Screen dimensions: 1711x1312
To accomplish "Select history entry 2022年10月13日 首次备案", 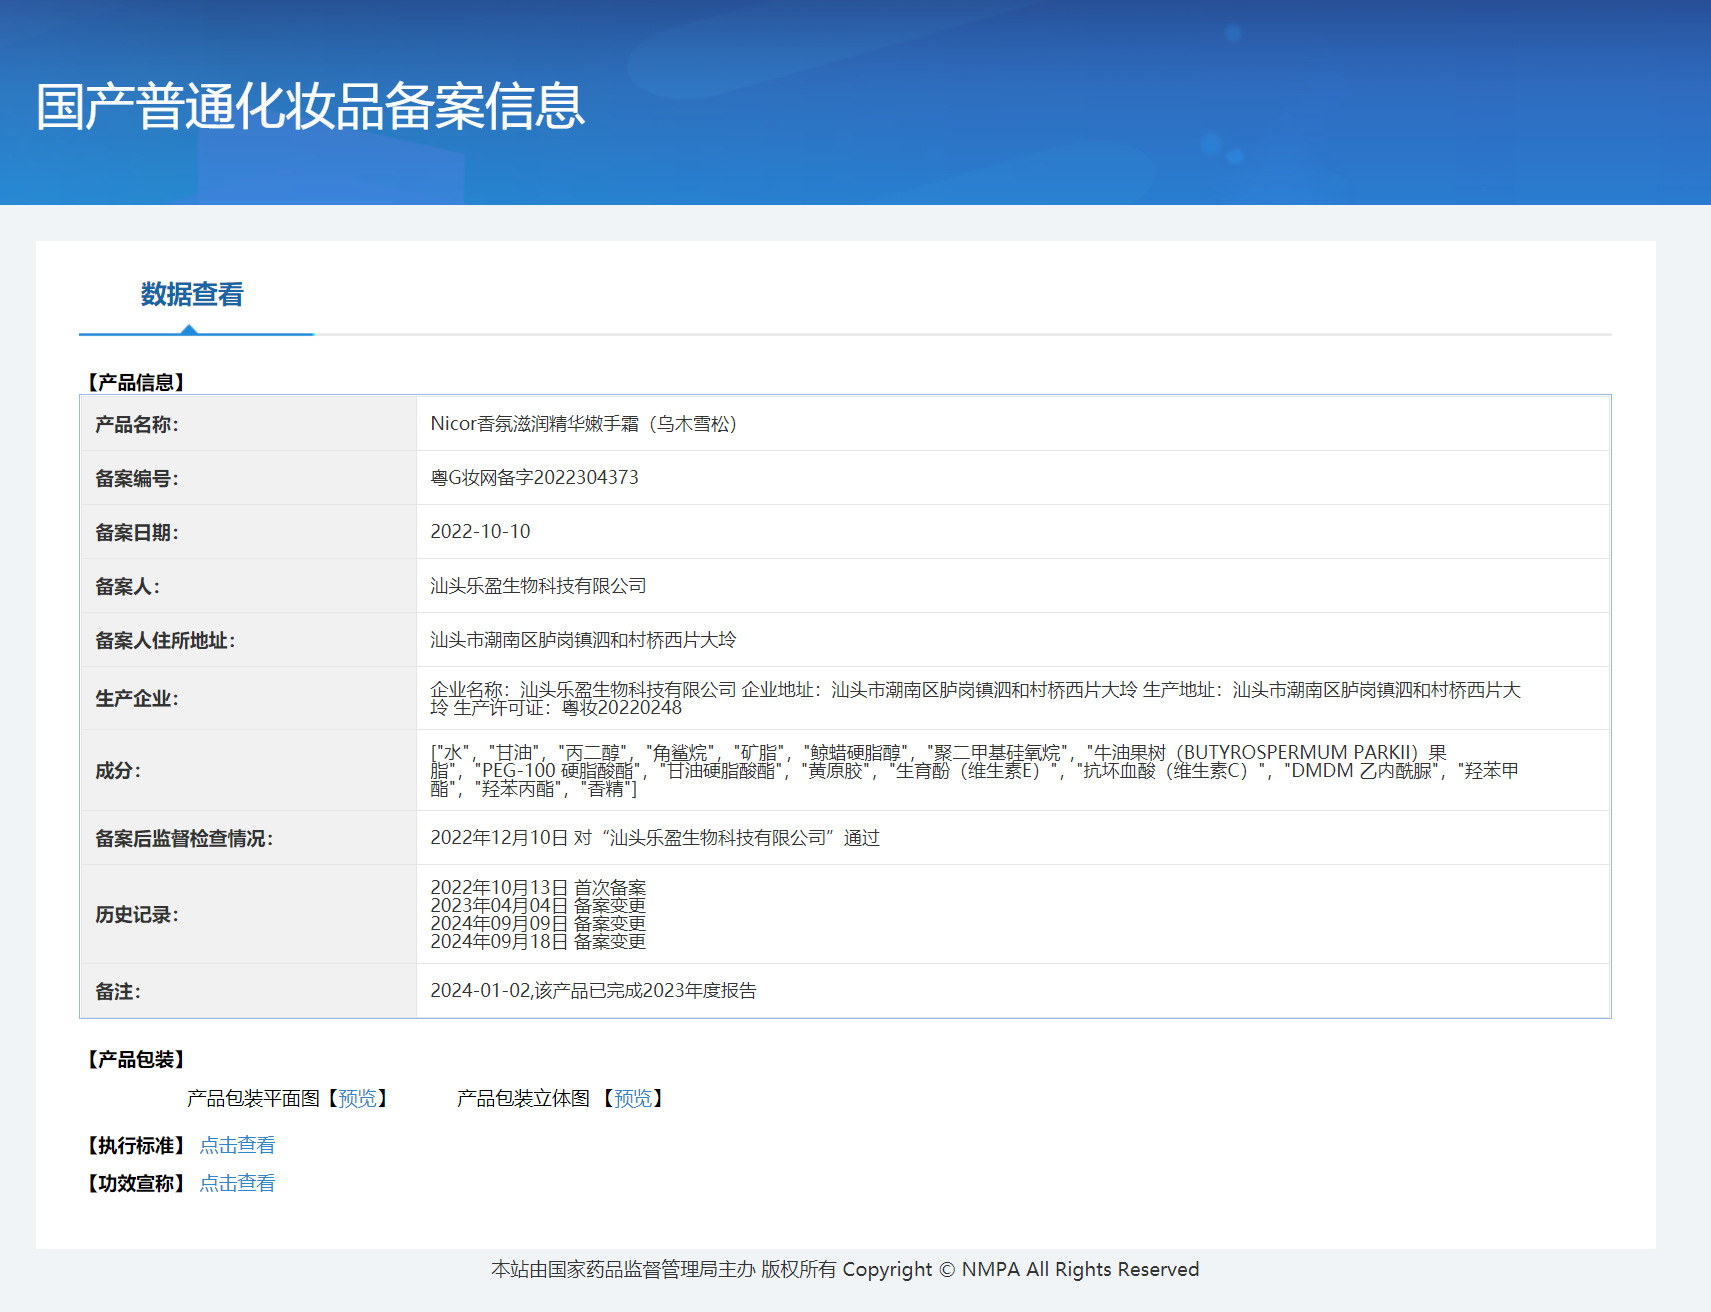I will click(538, 887).
